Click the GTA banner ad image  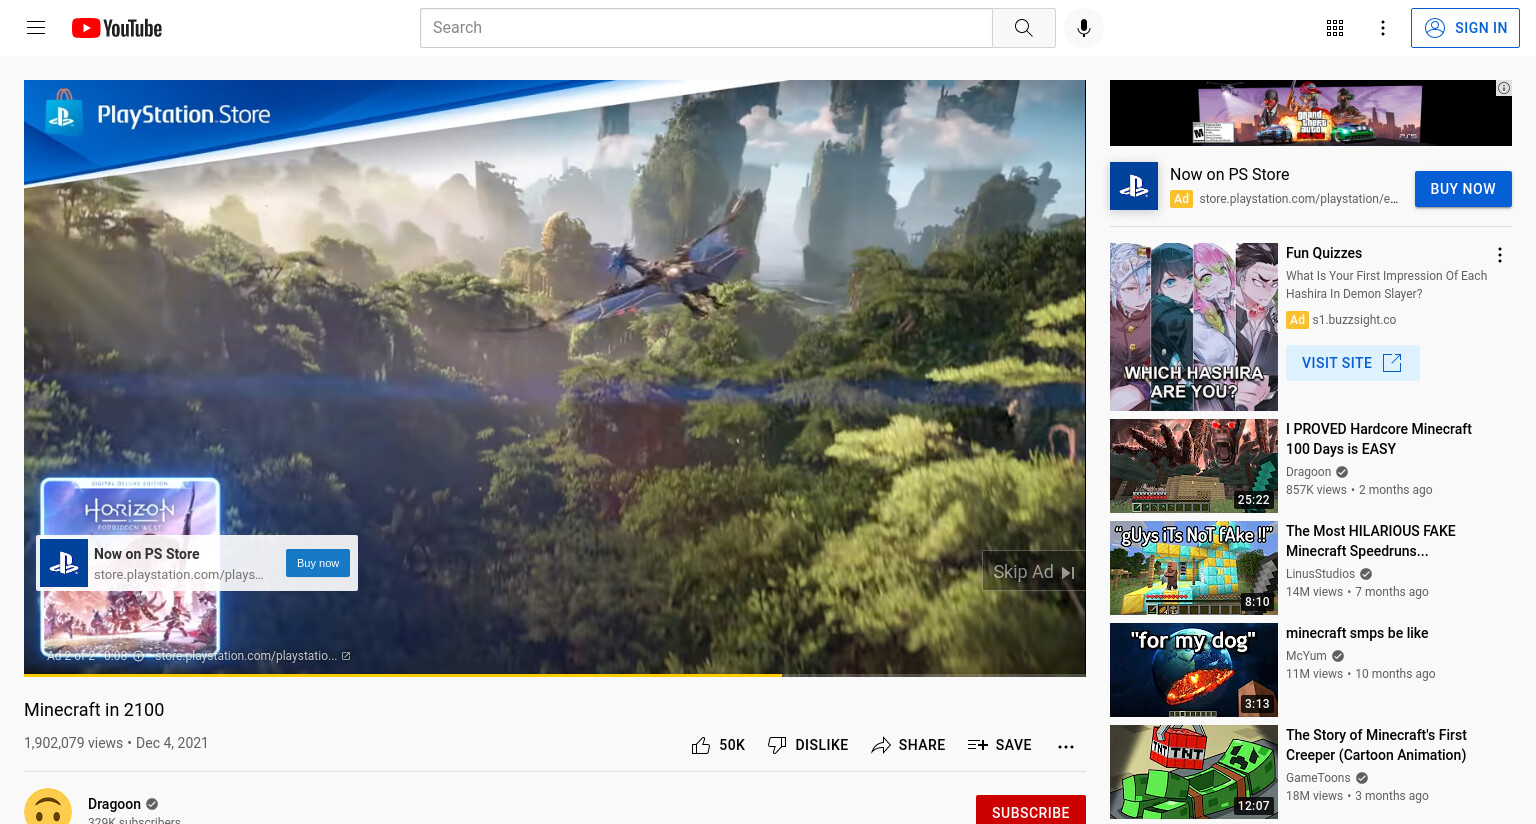(1310, 113)
